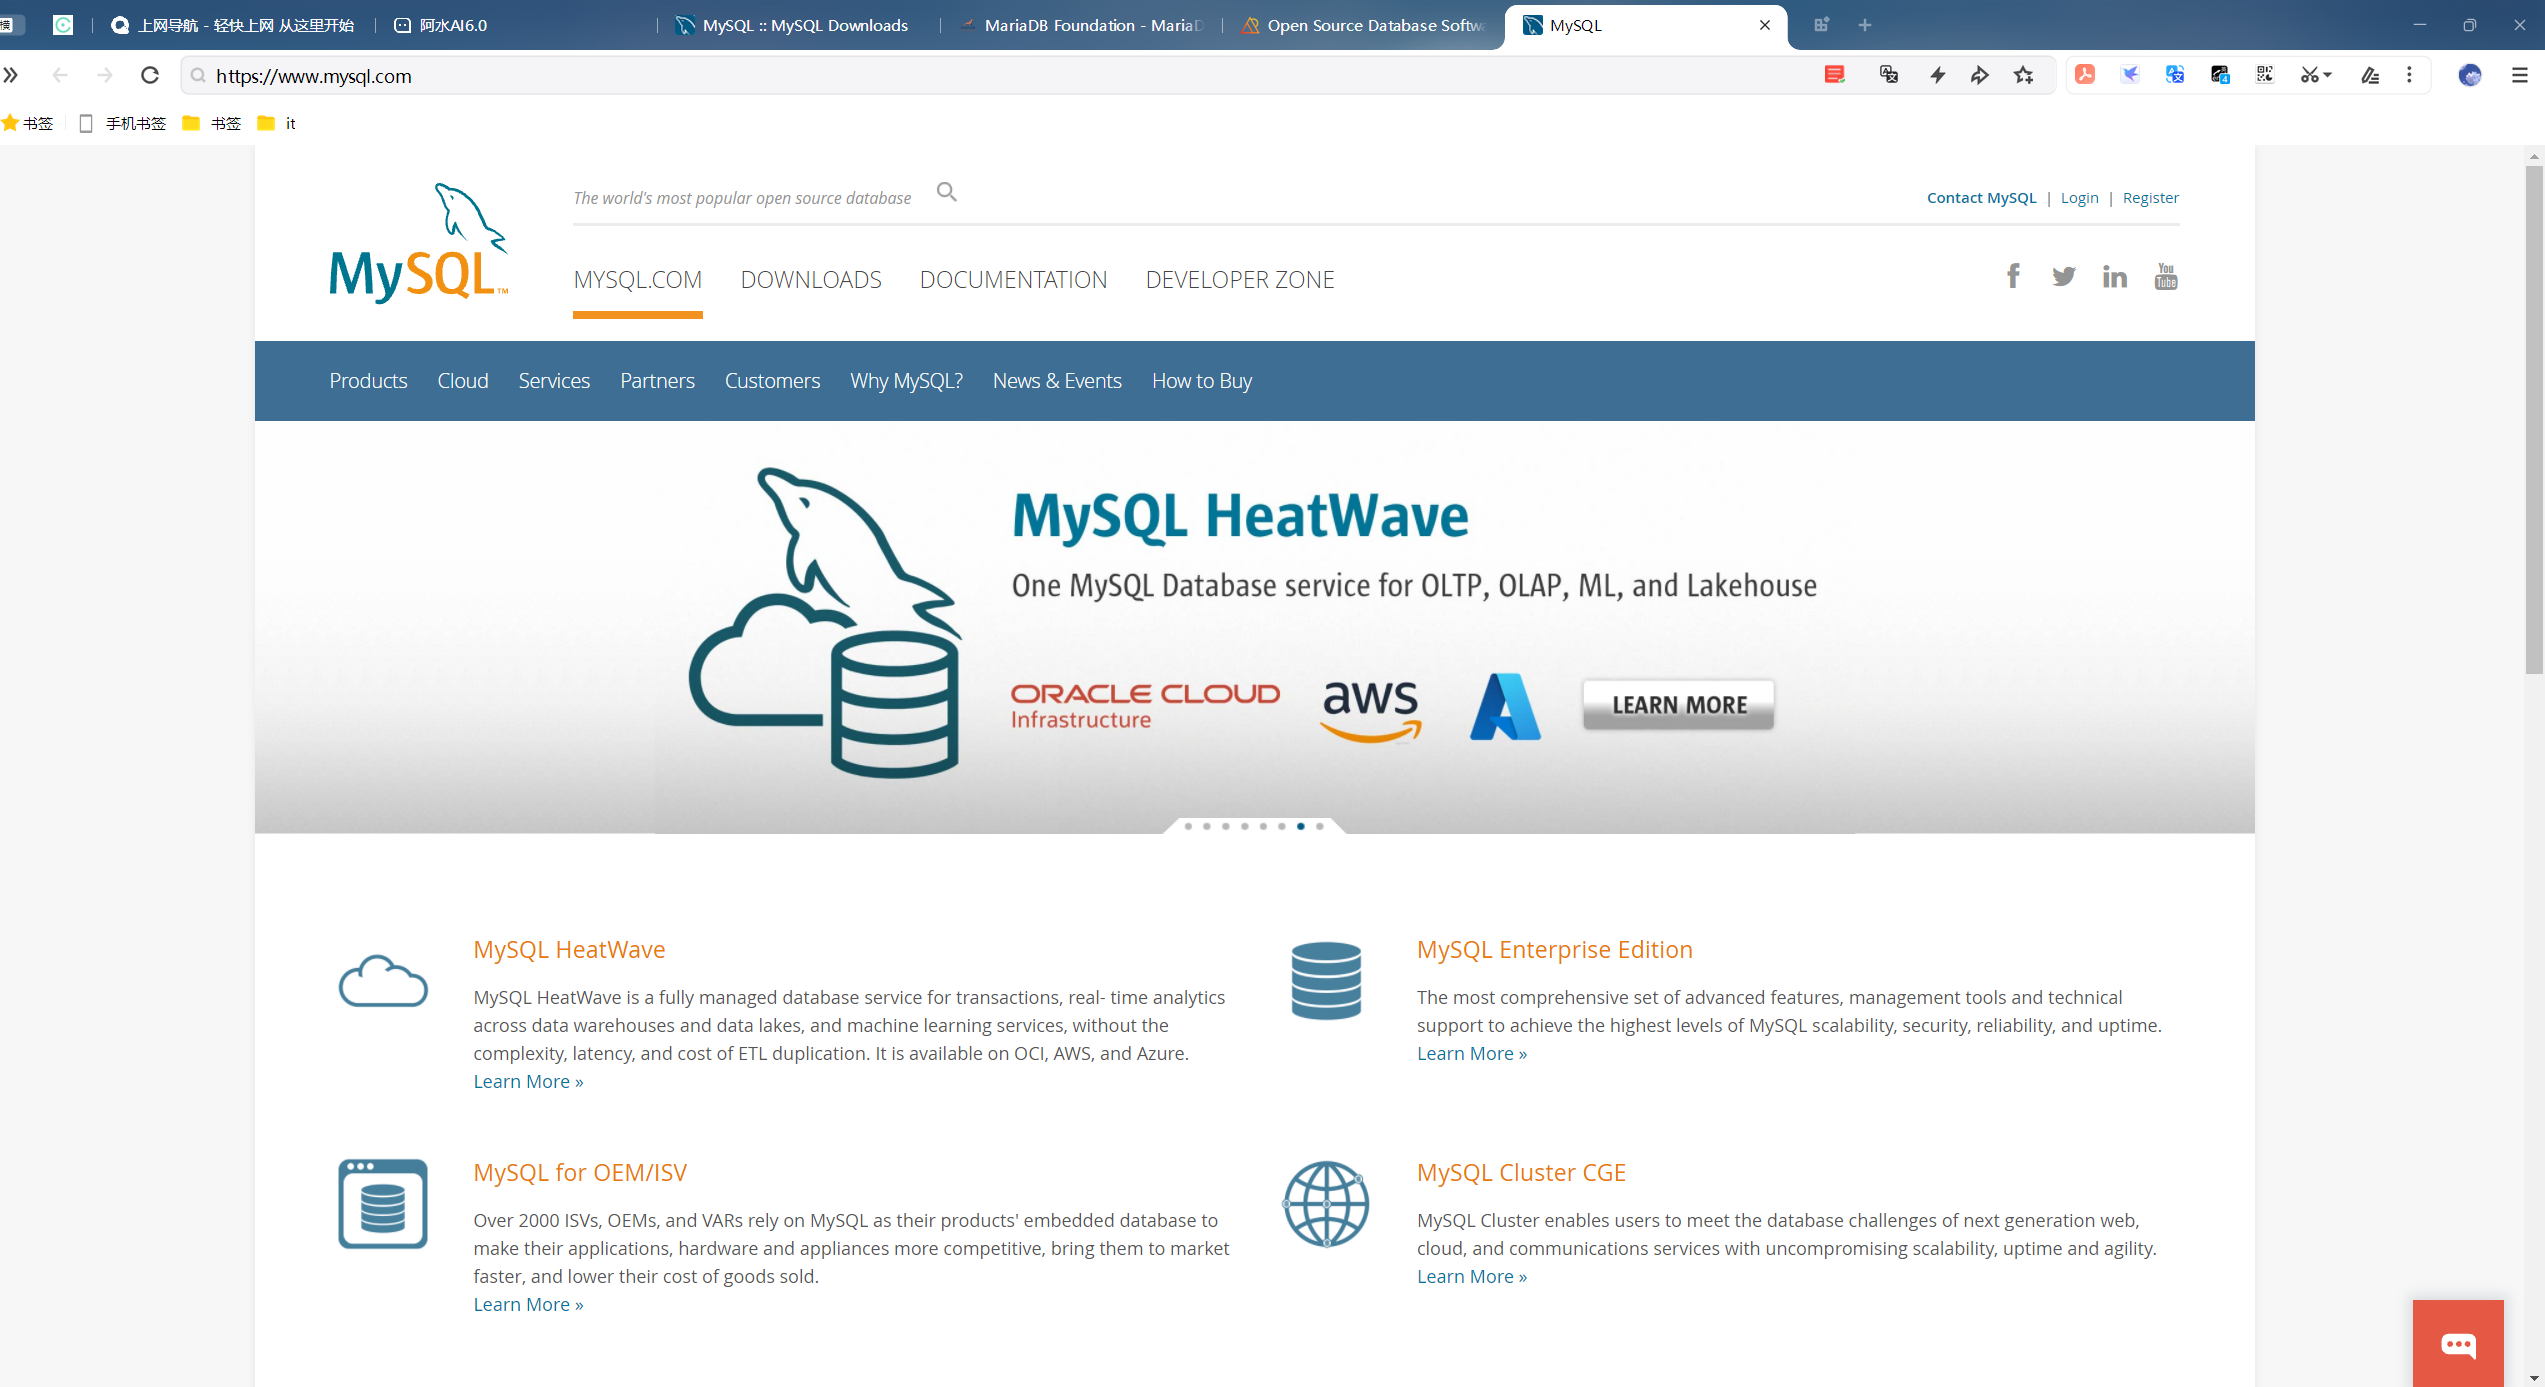2545x1387 pixels.
Task: Switch to MariaDB Foundation browser tab
Action: 1082,25
